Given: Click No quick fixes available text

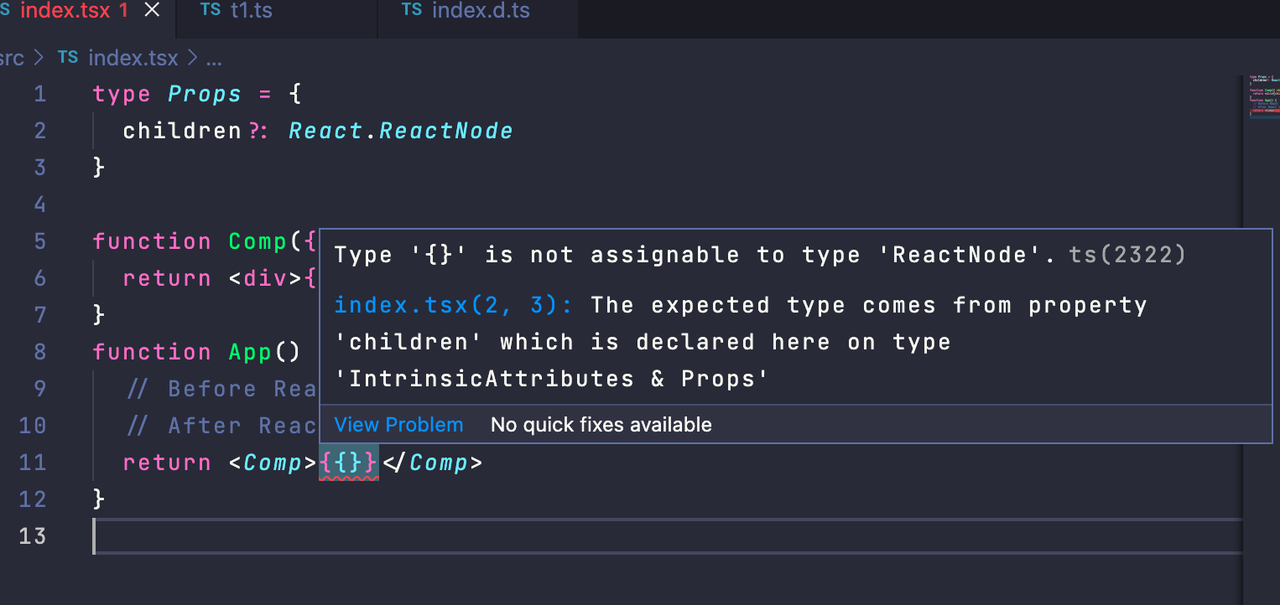Looking at the screenshot, I should (601, 425).
